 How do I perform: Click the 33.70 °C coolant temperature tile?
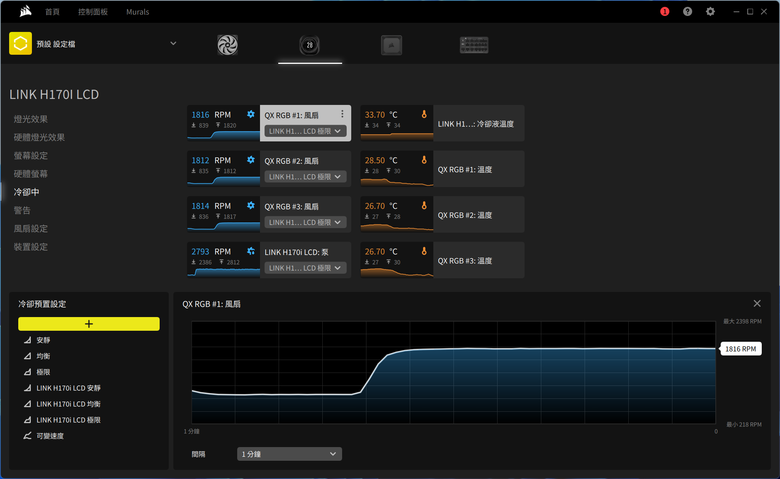point(397,123)
